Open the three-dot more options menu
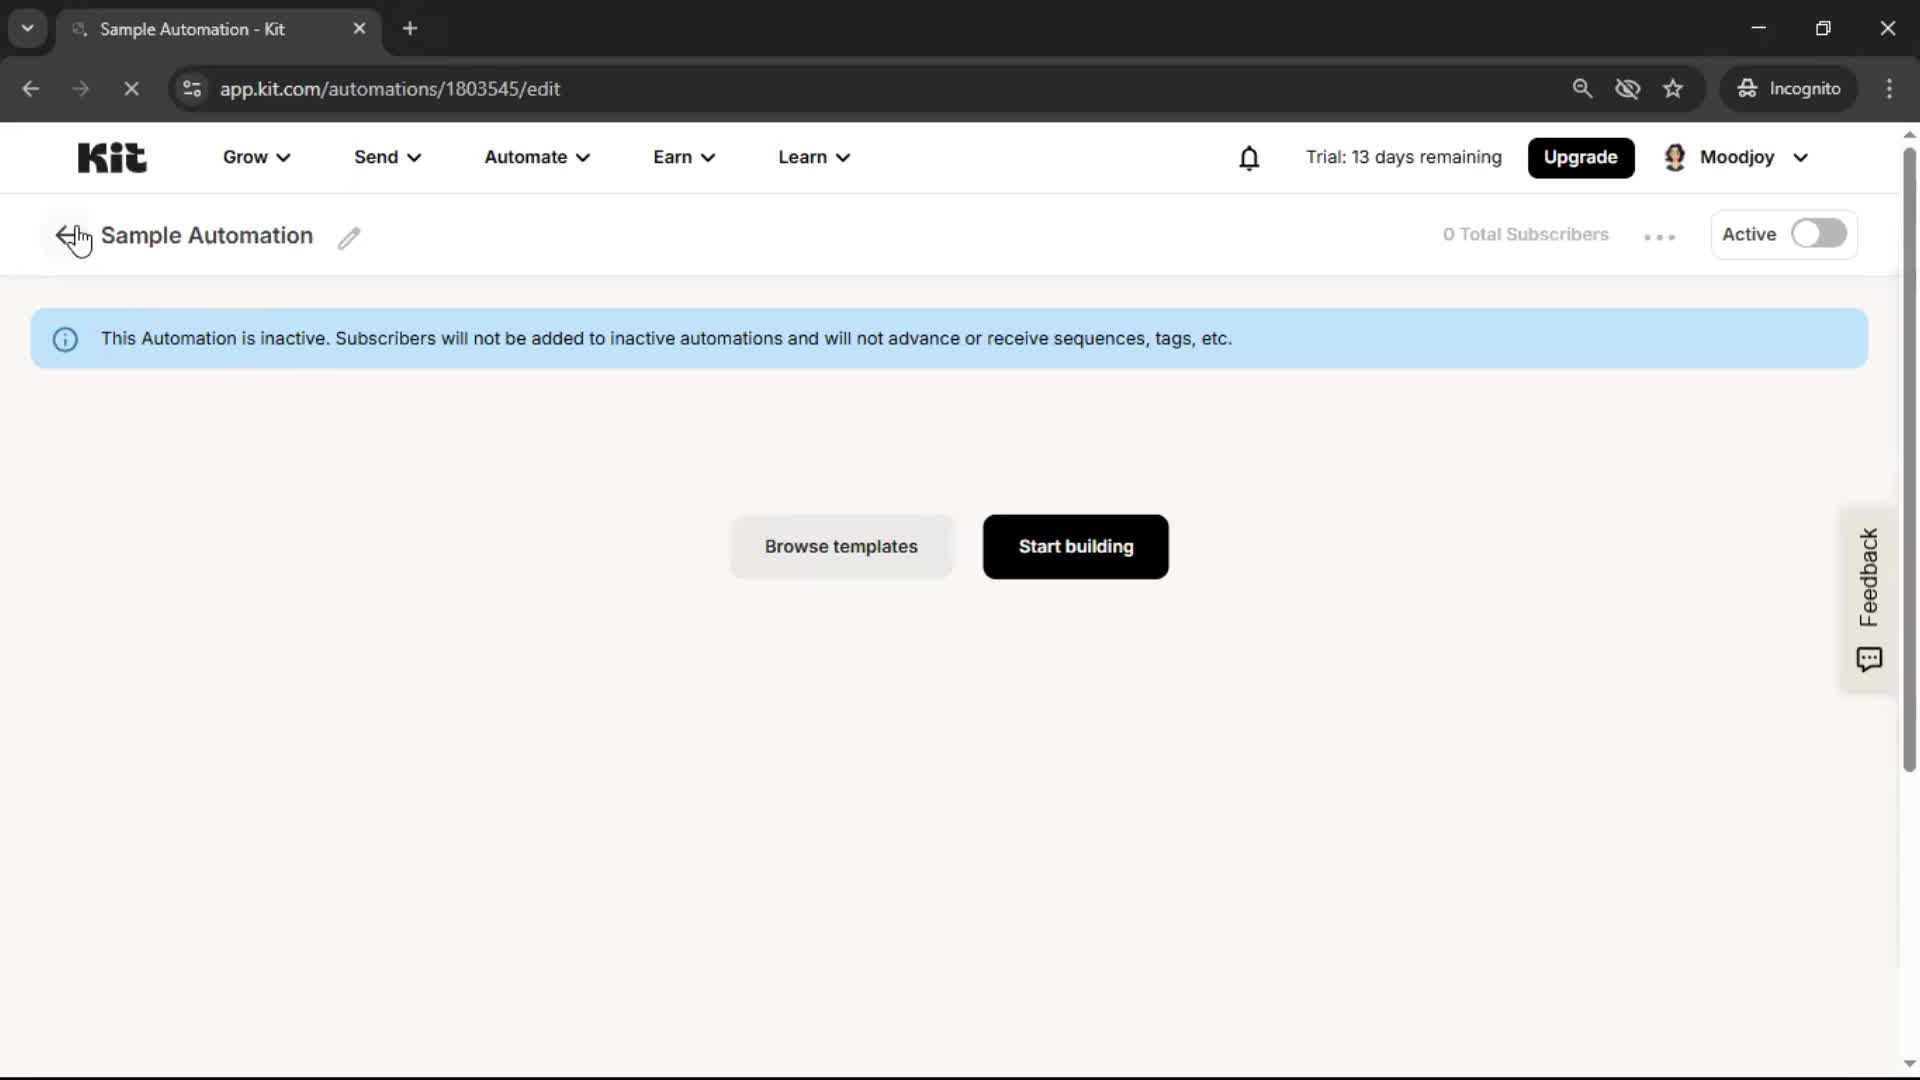Screen dimensions: 1920x1080 click(1659, 237)
